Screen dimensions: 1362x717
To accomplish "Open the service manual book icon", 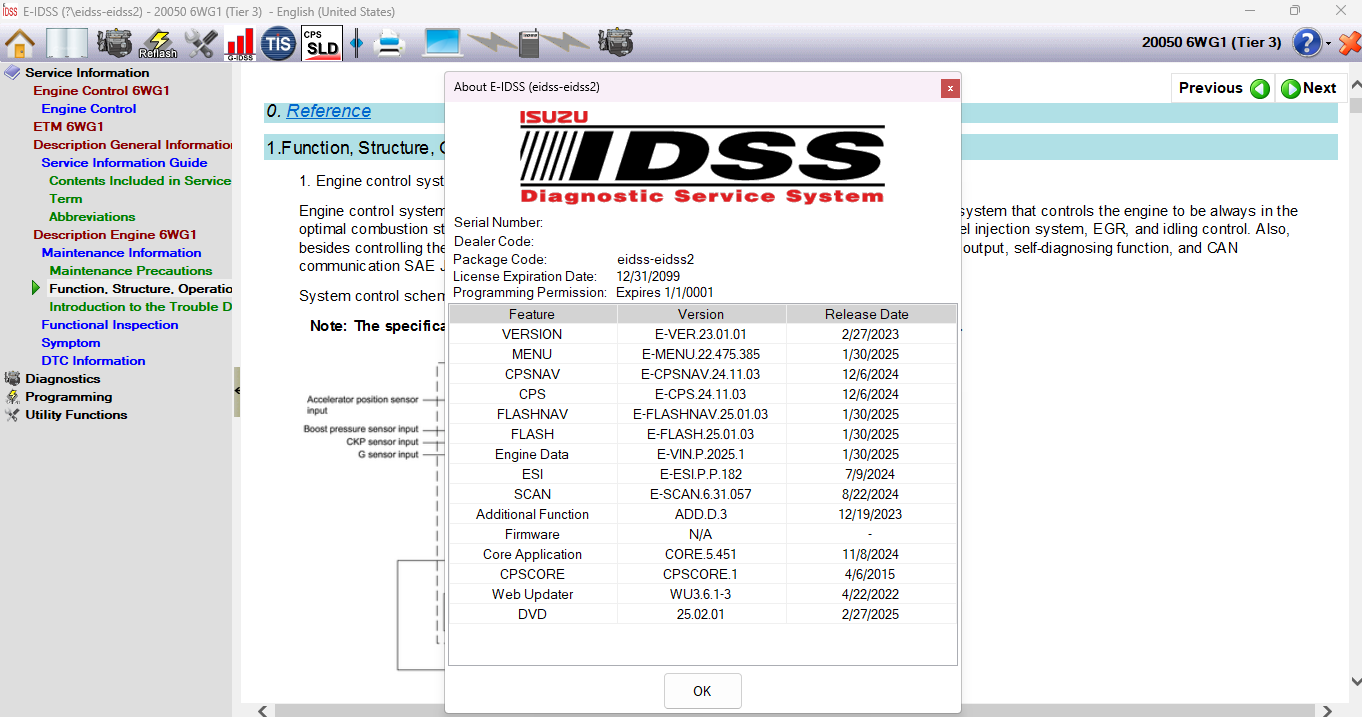I will coord(67,43).
